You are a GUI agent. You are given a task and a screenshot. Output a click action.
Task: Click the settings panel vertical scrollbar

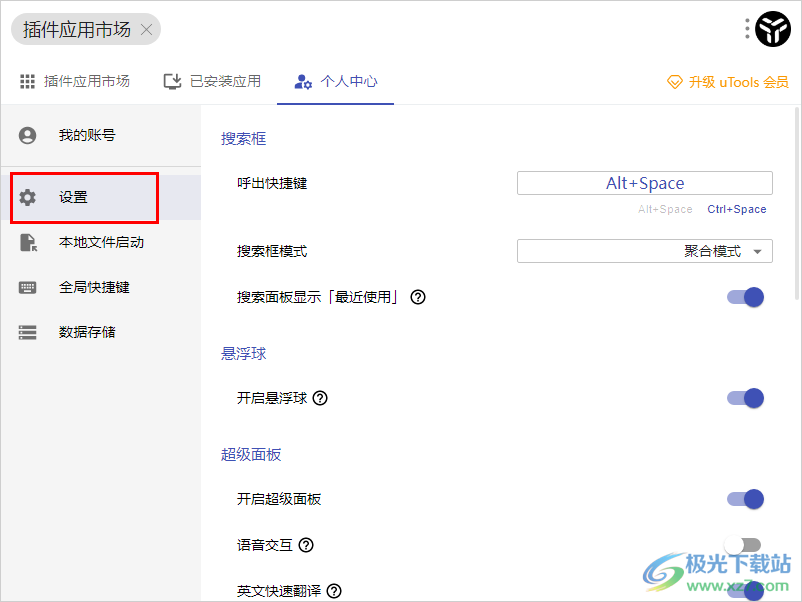(797, 204)
